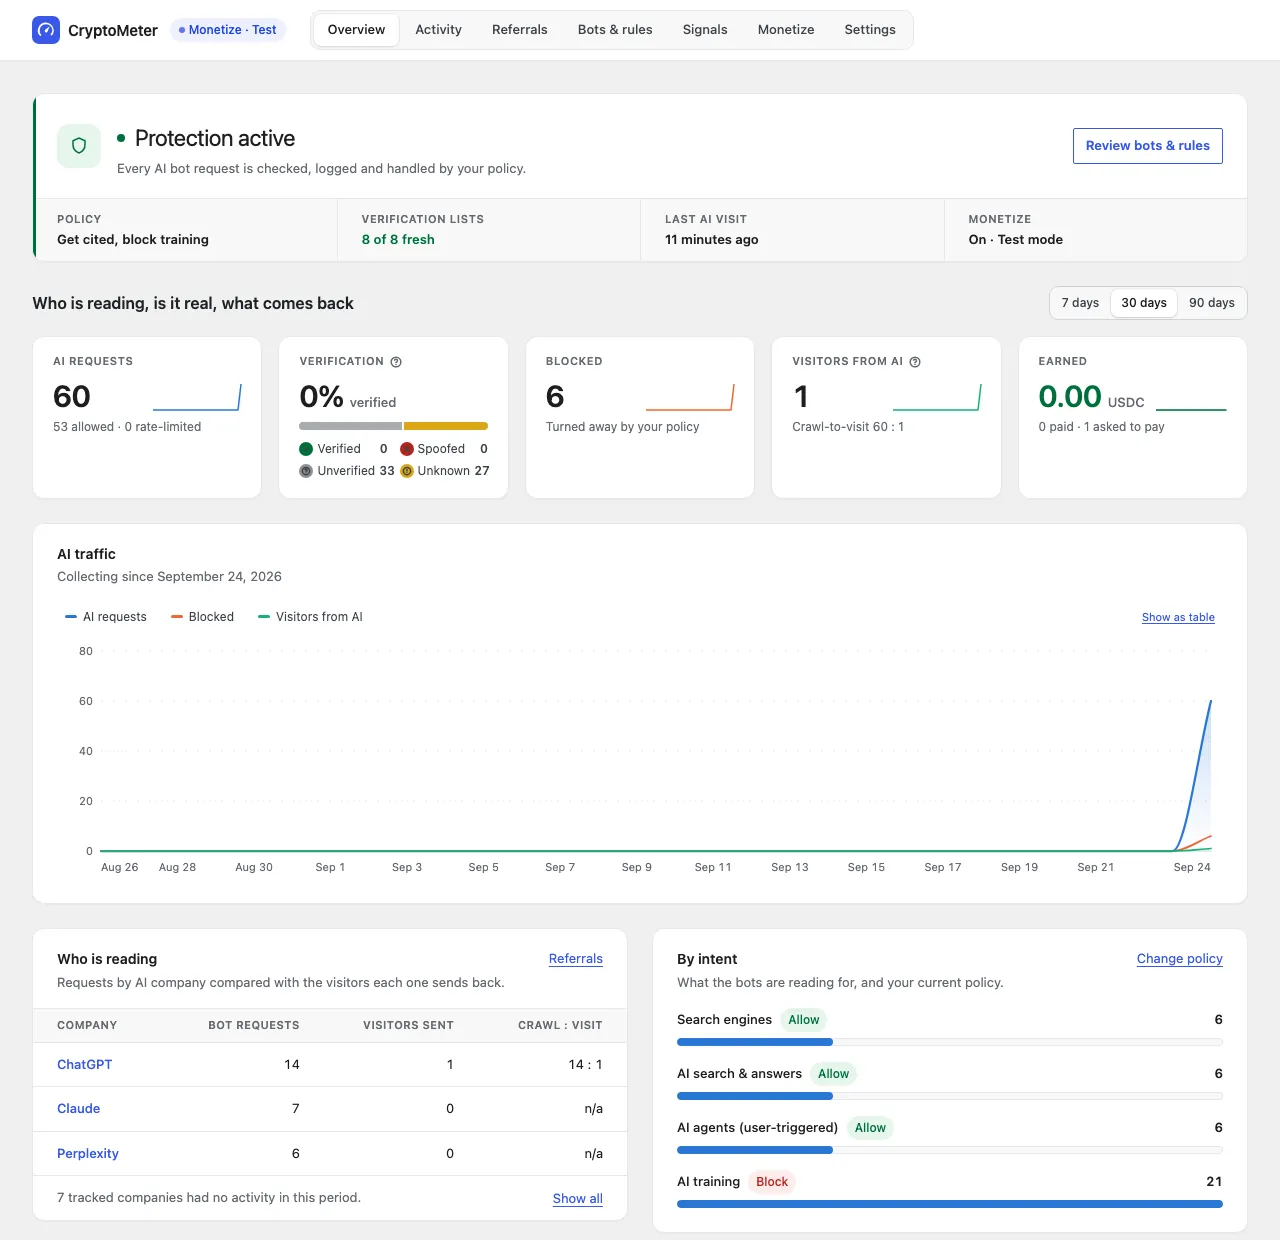Switch to the Activity tab
This screenshot has width=1280, height=1240.
click(x=439, y=30)
